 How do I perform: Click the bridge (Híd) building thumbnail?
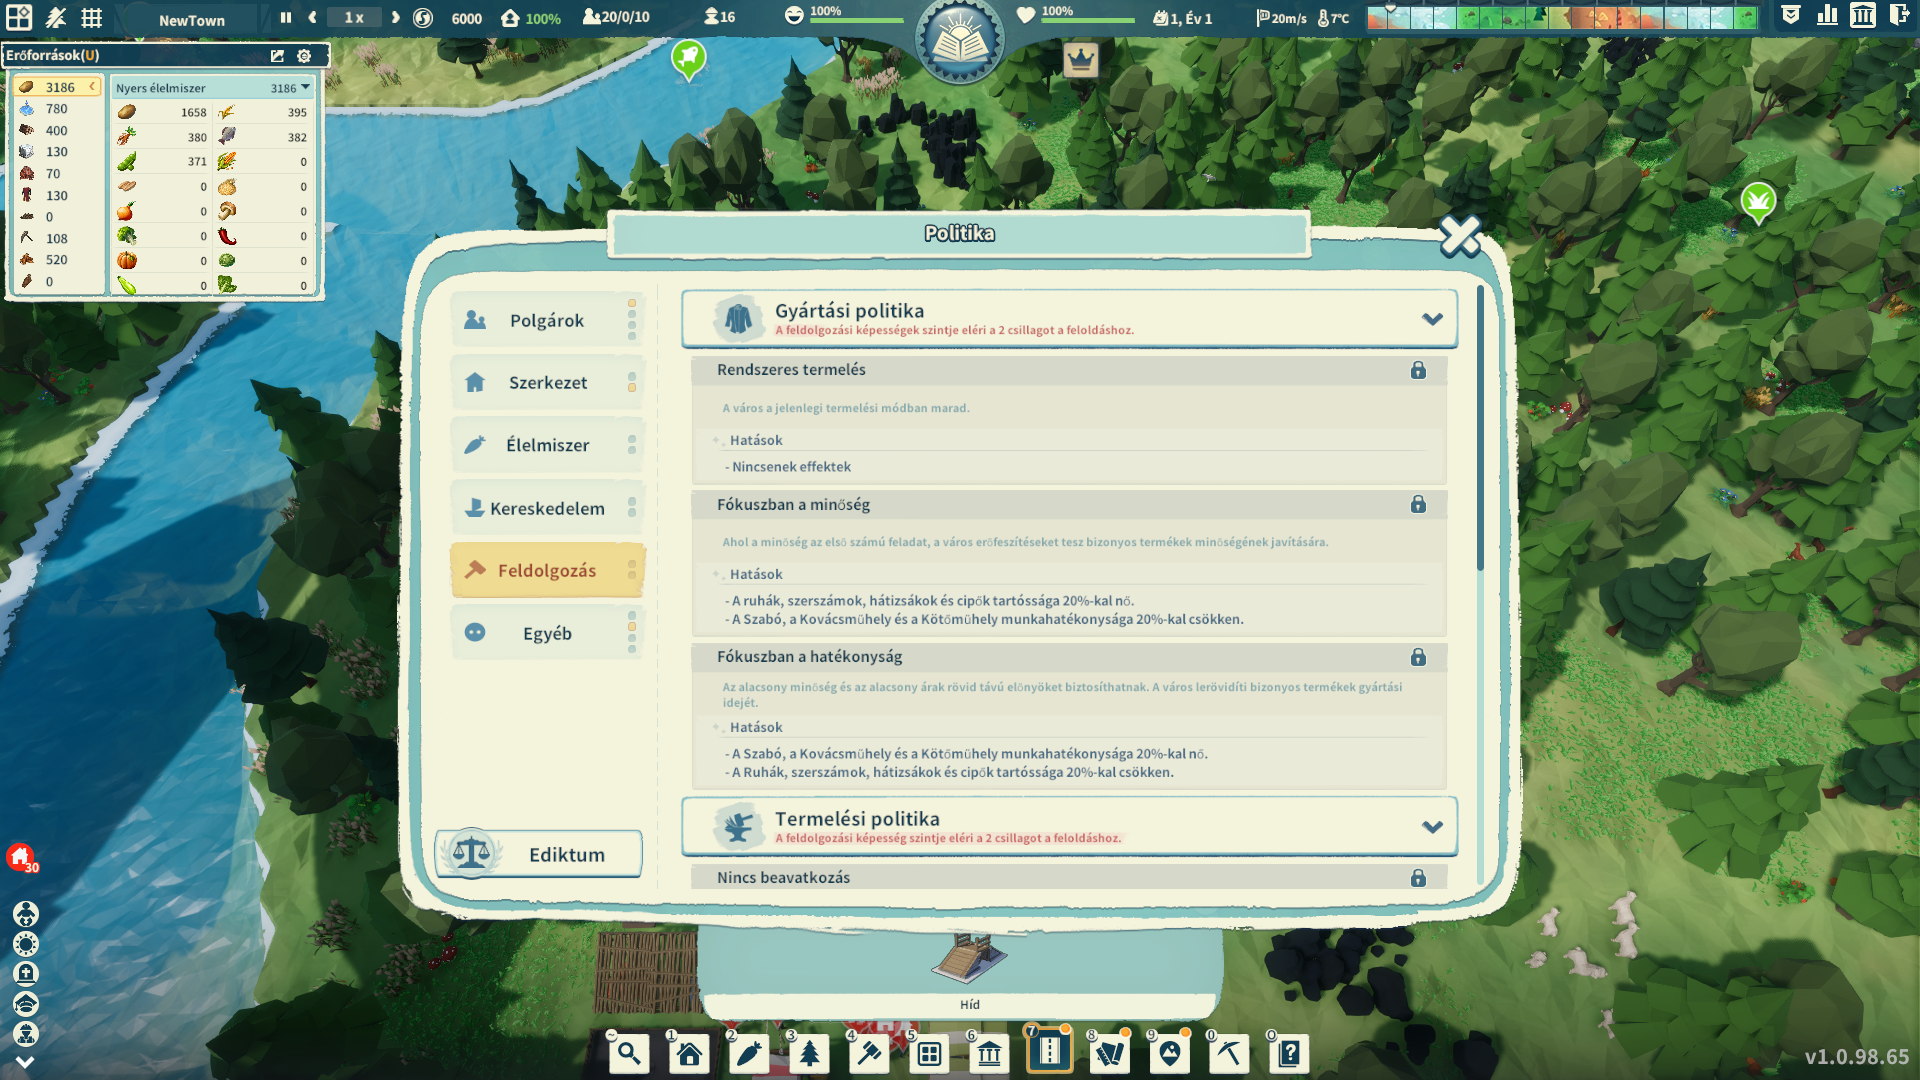pos(968,960)
